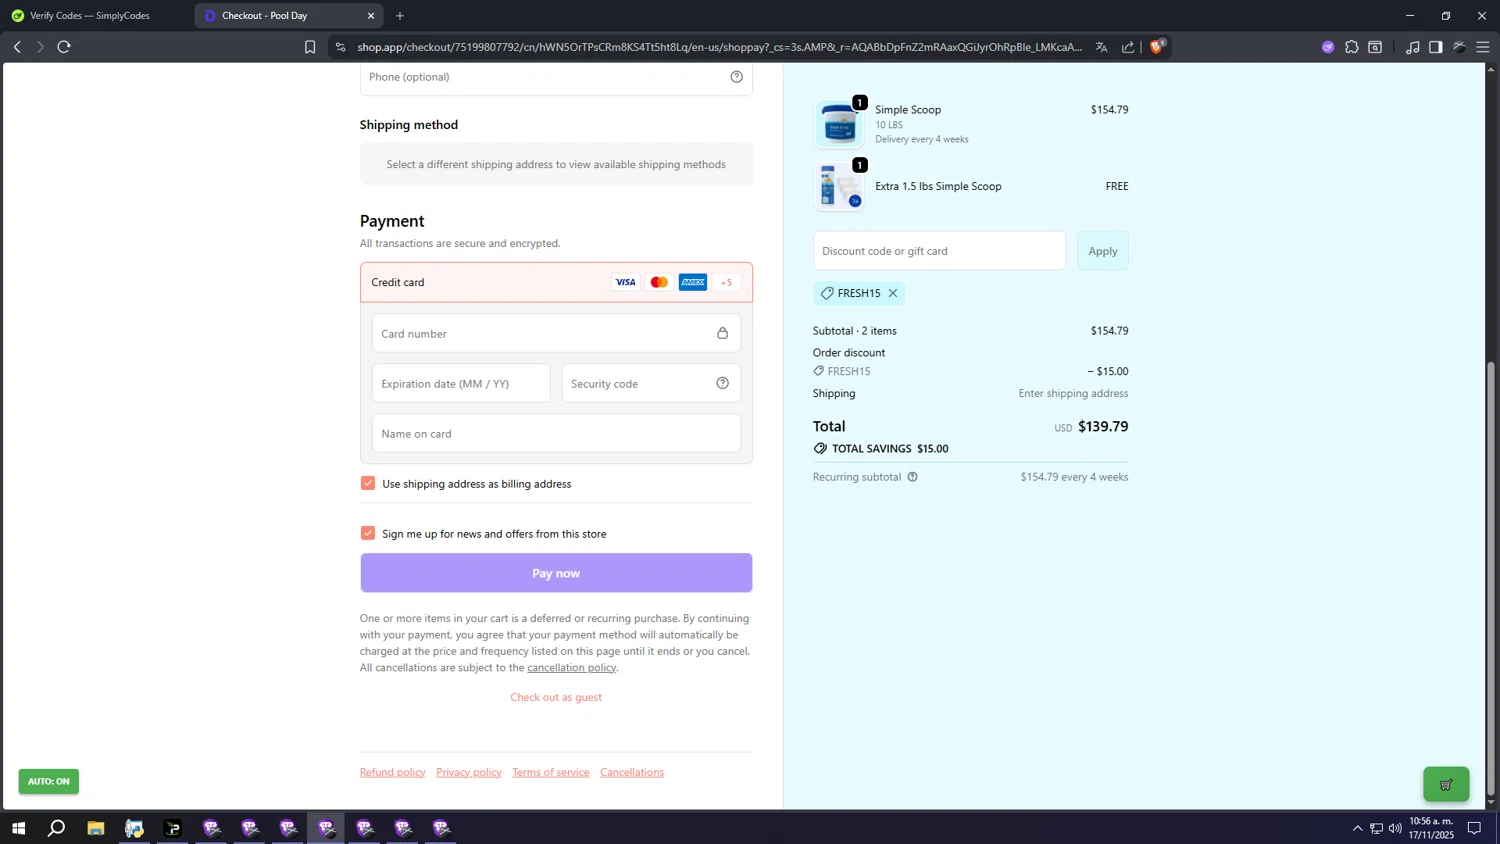This screenshot has width=1500, height=844.
Task: Click the Extra 1.5 lbs Simple Scoop thumbnail
Action: click(x=839, y=186)
